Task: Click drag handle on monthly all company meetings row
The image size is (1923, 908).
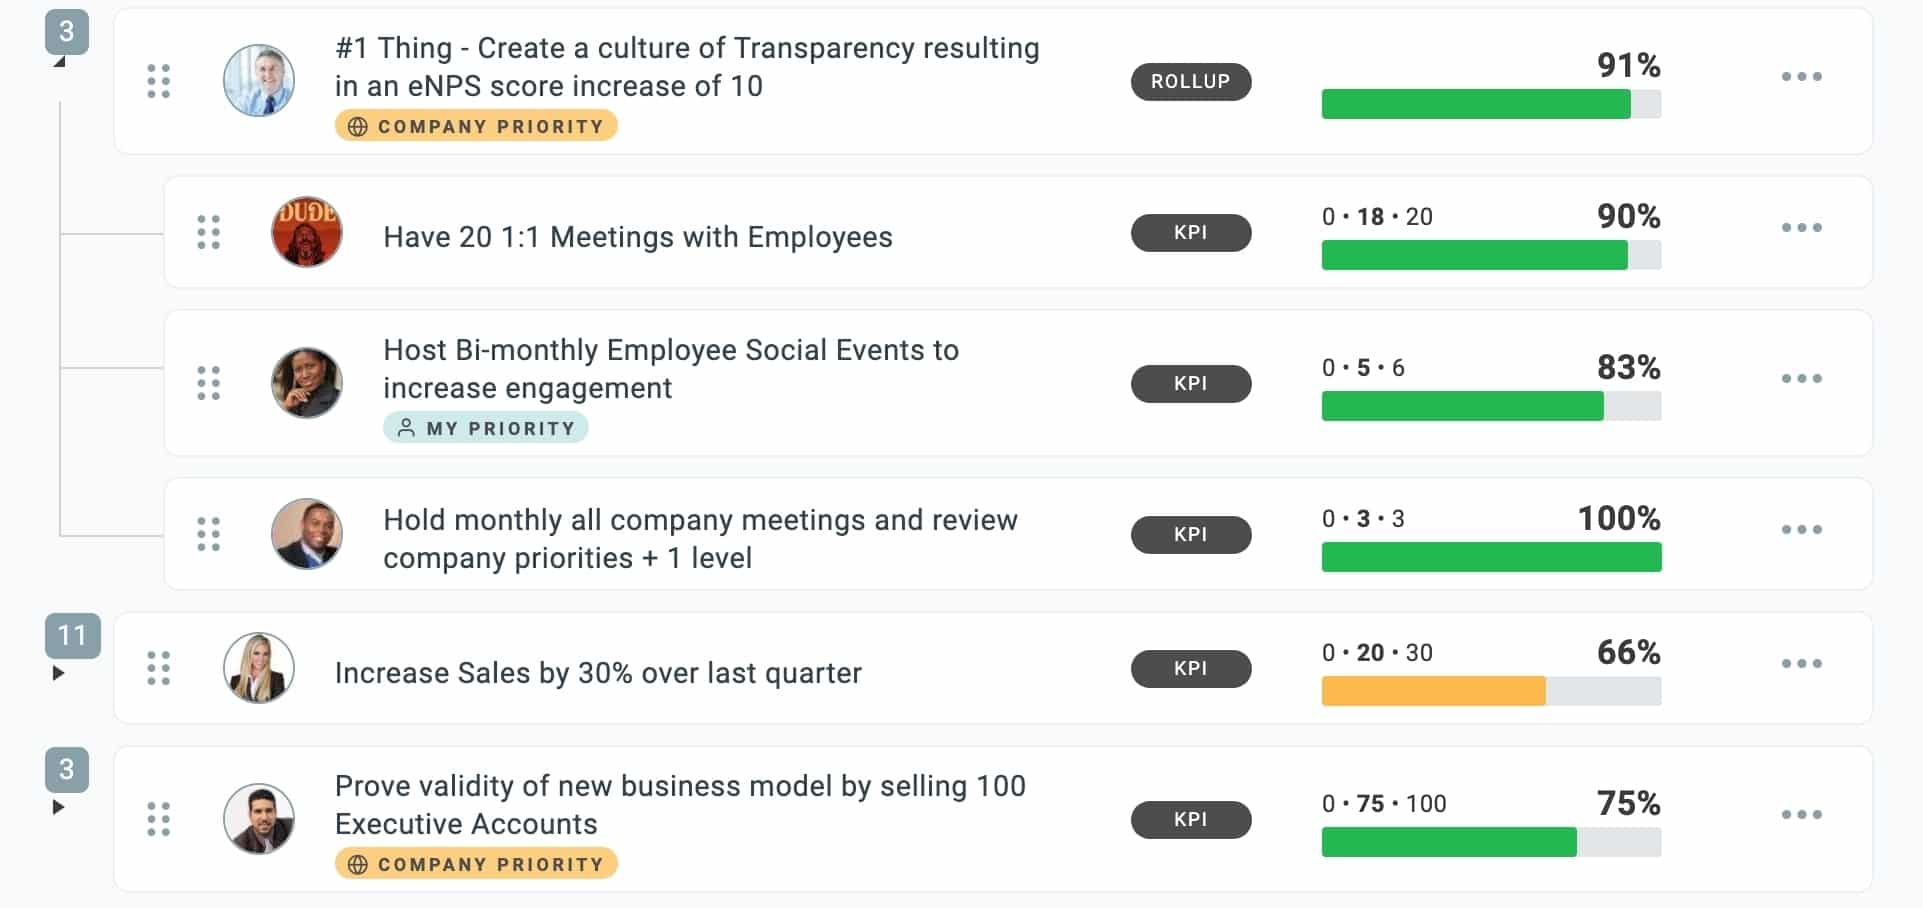Action: click(208, 534)
